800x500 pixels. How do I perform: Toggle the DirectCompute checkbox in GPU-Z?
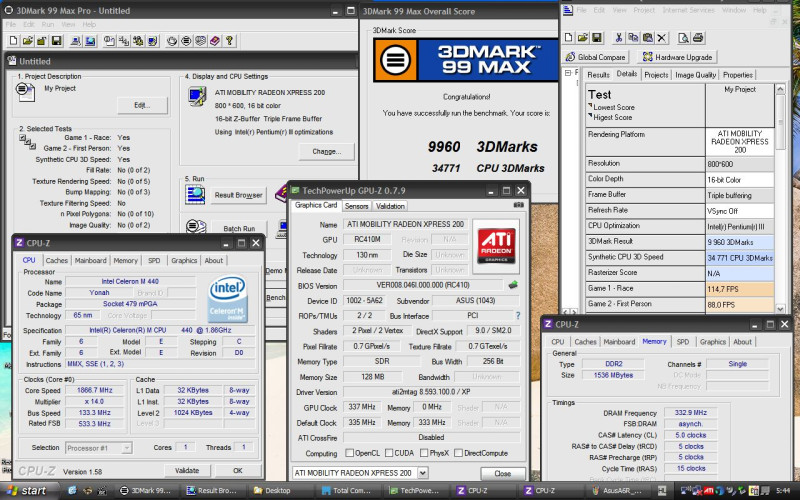coord(458,453)
